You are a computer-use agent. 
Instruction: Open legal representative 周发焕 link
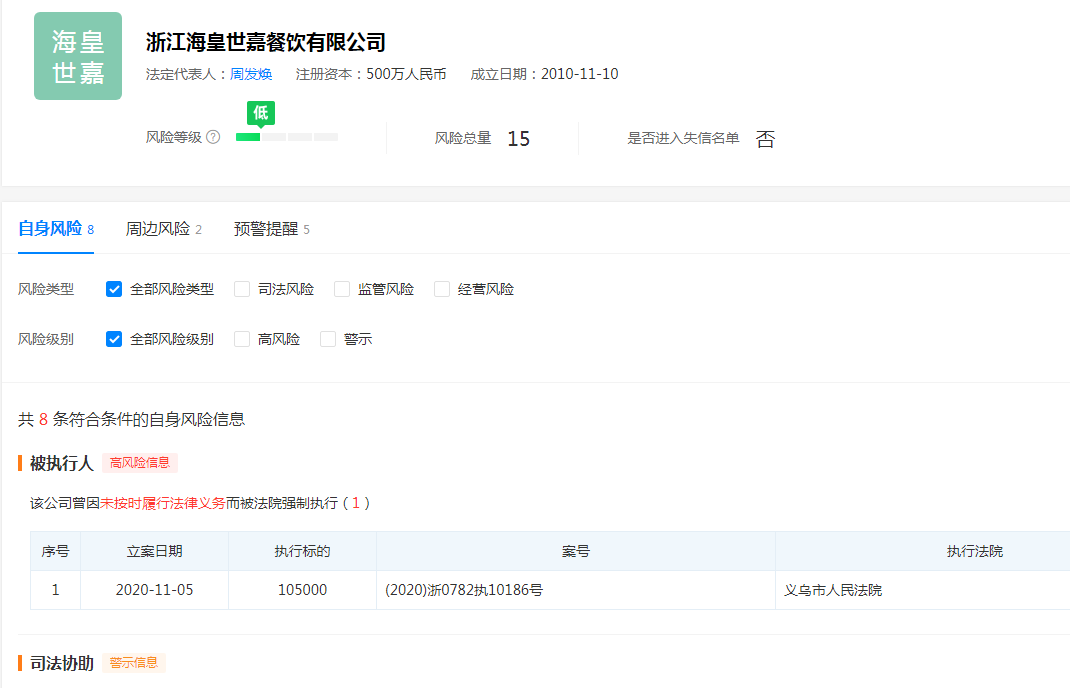251,74
